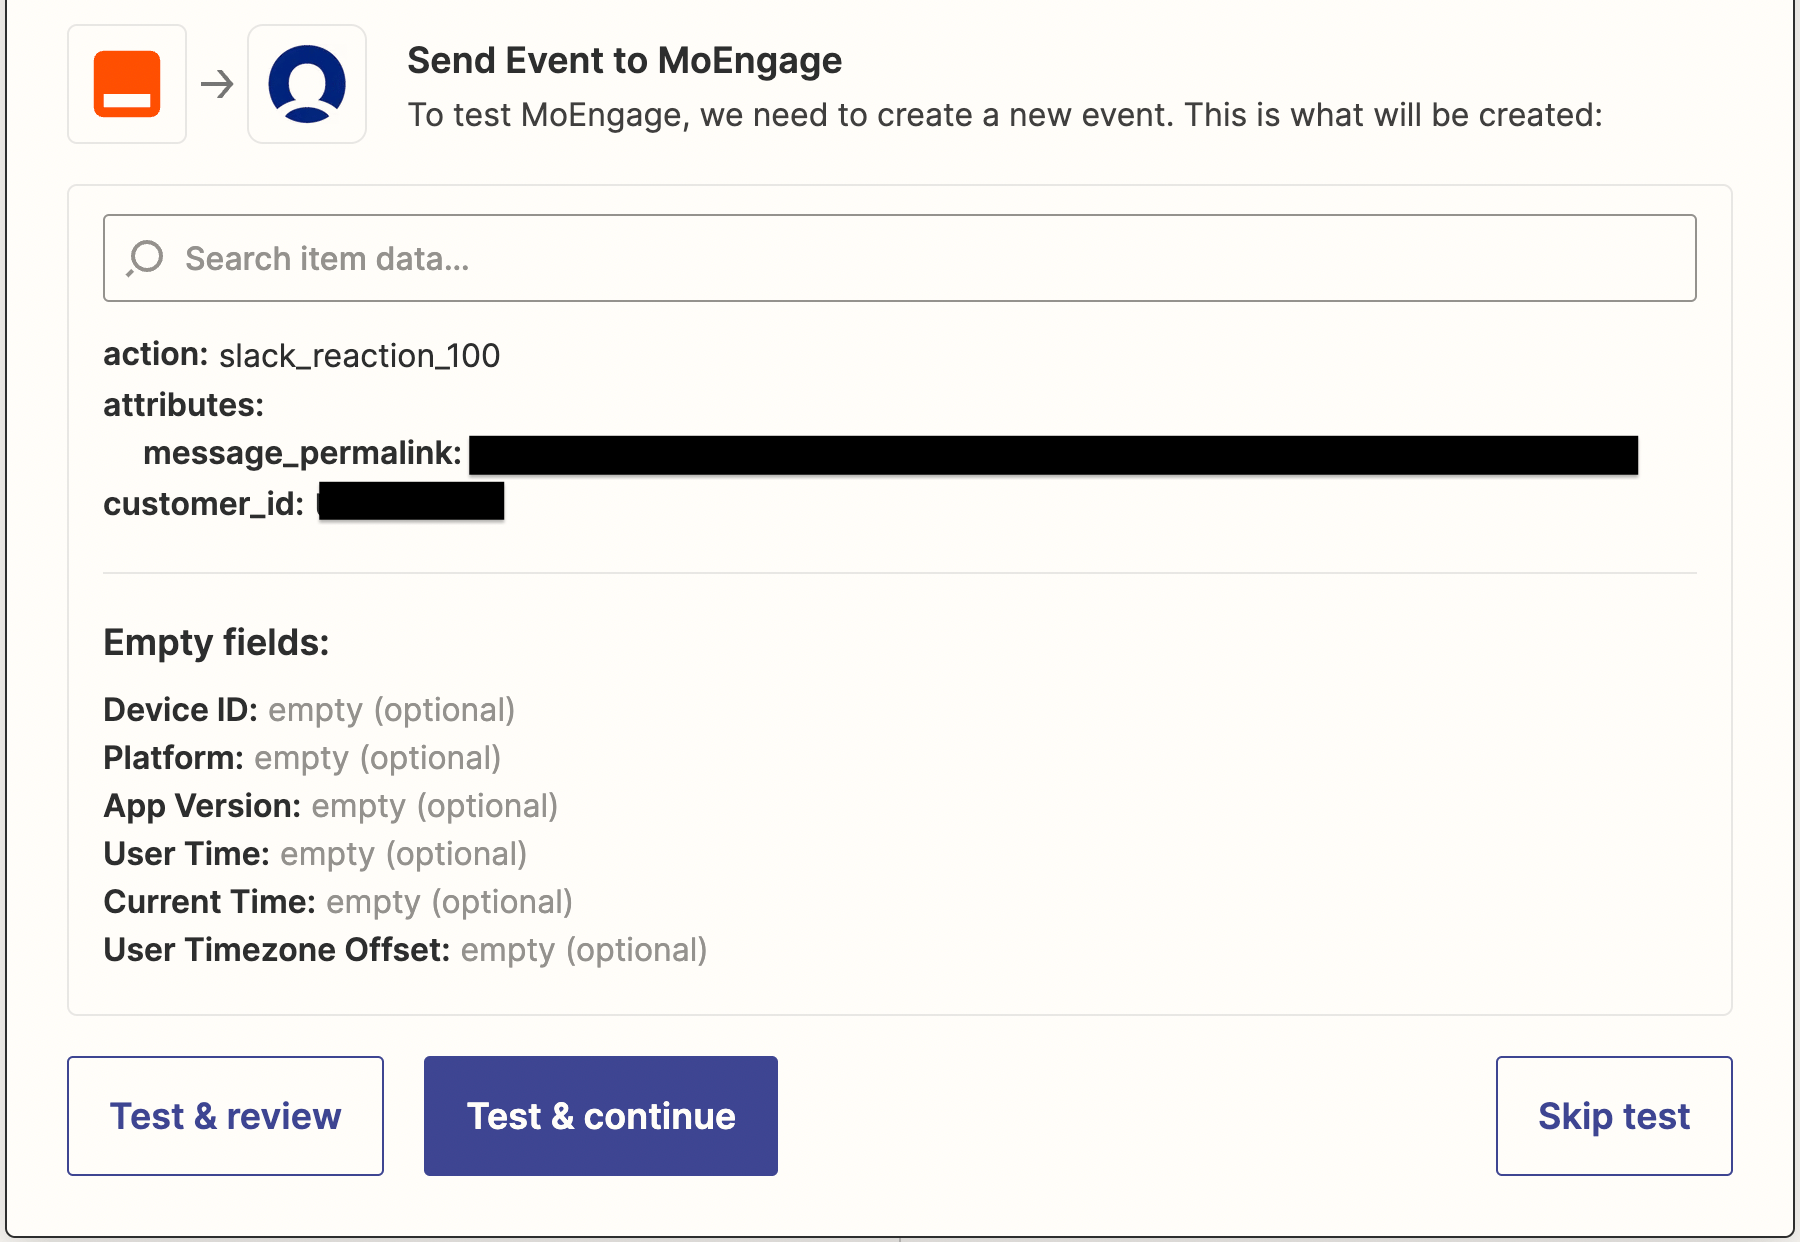Click the Current Time empty field row
The image size is (1800, 1242).
coord(338,902)
